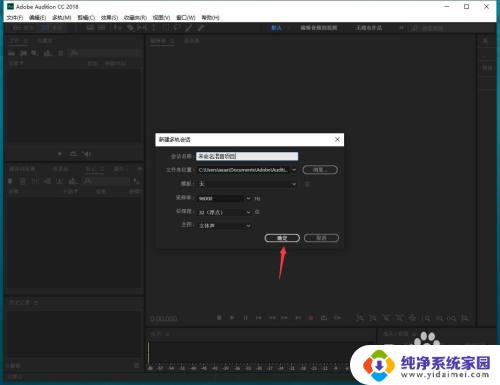
Task: Select the Spot Healing Brush tool
Action: click(201, 28)
